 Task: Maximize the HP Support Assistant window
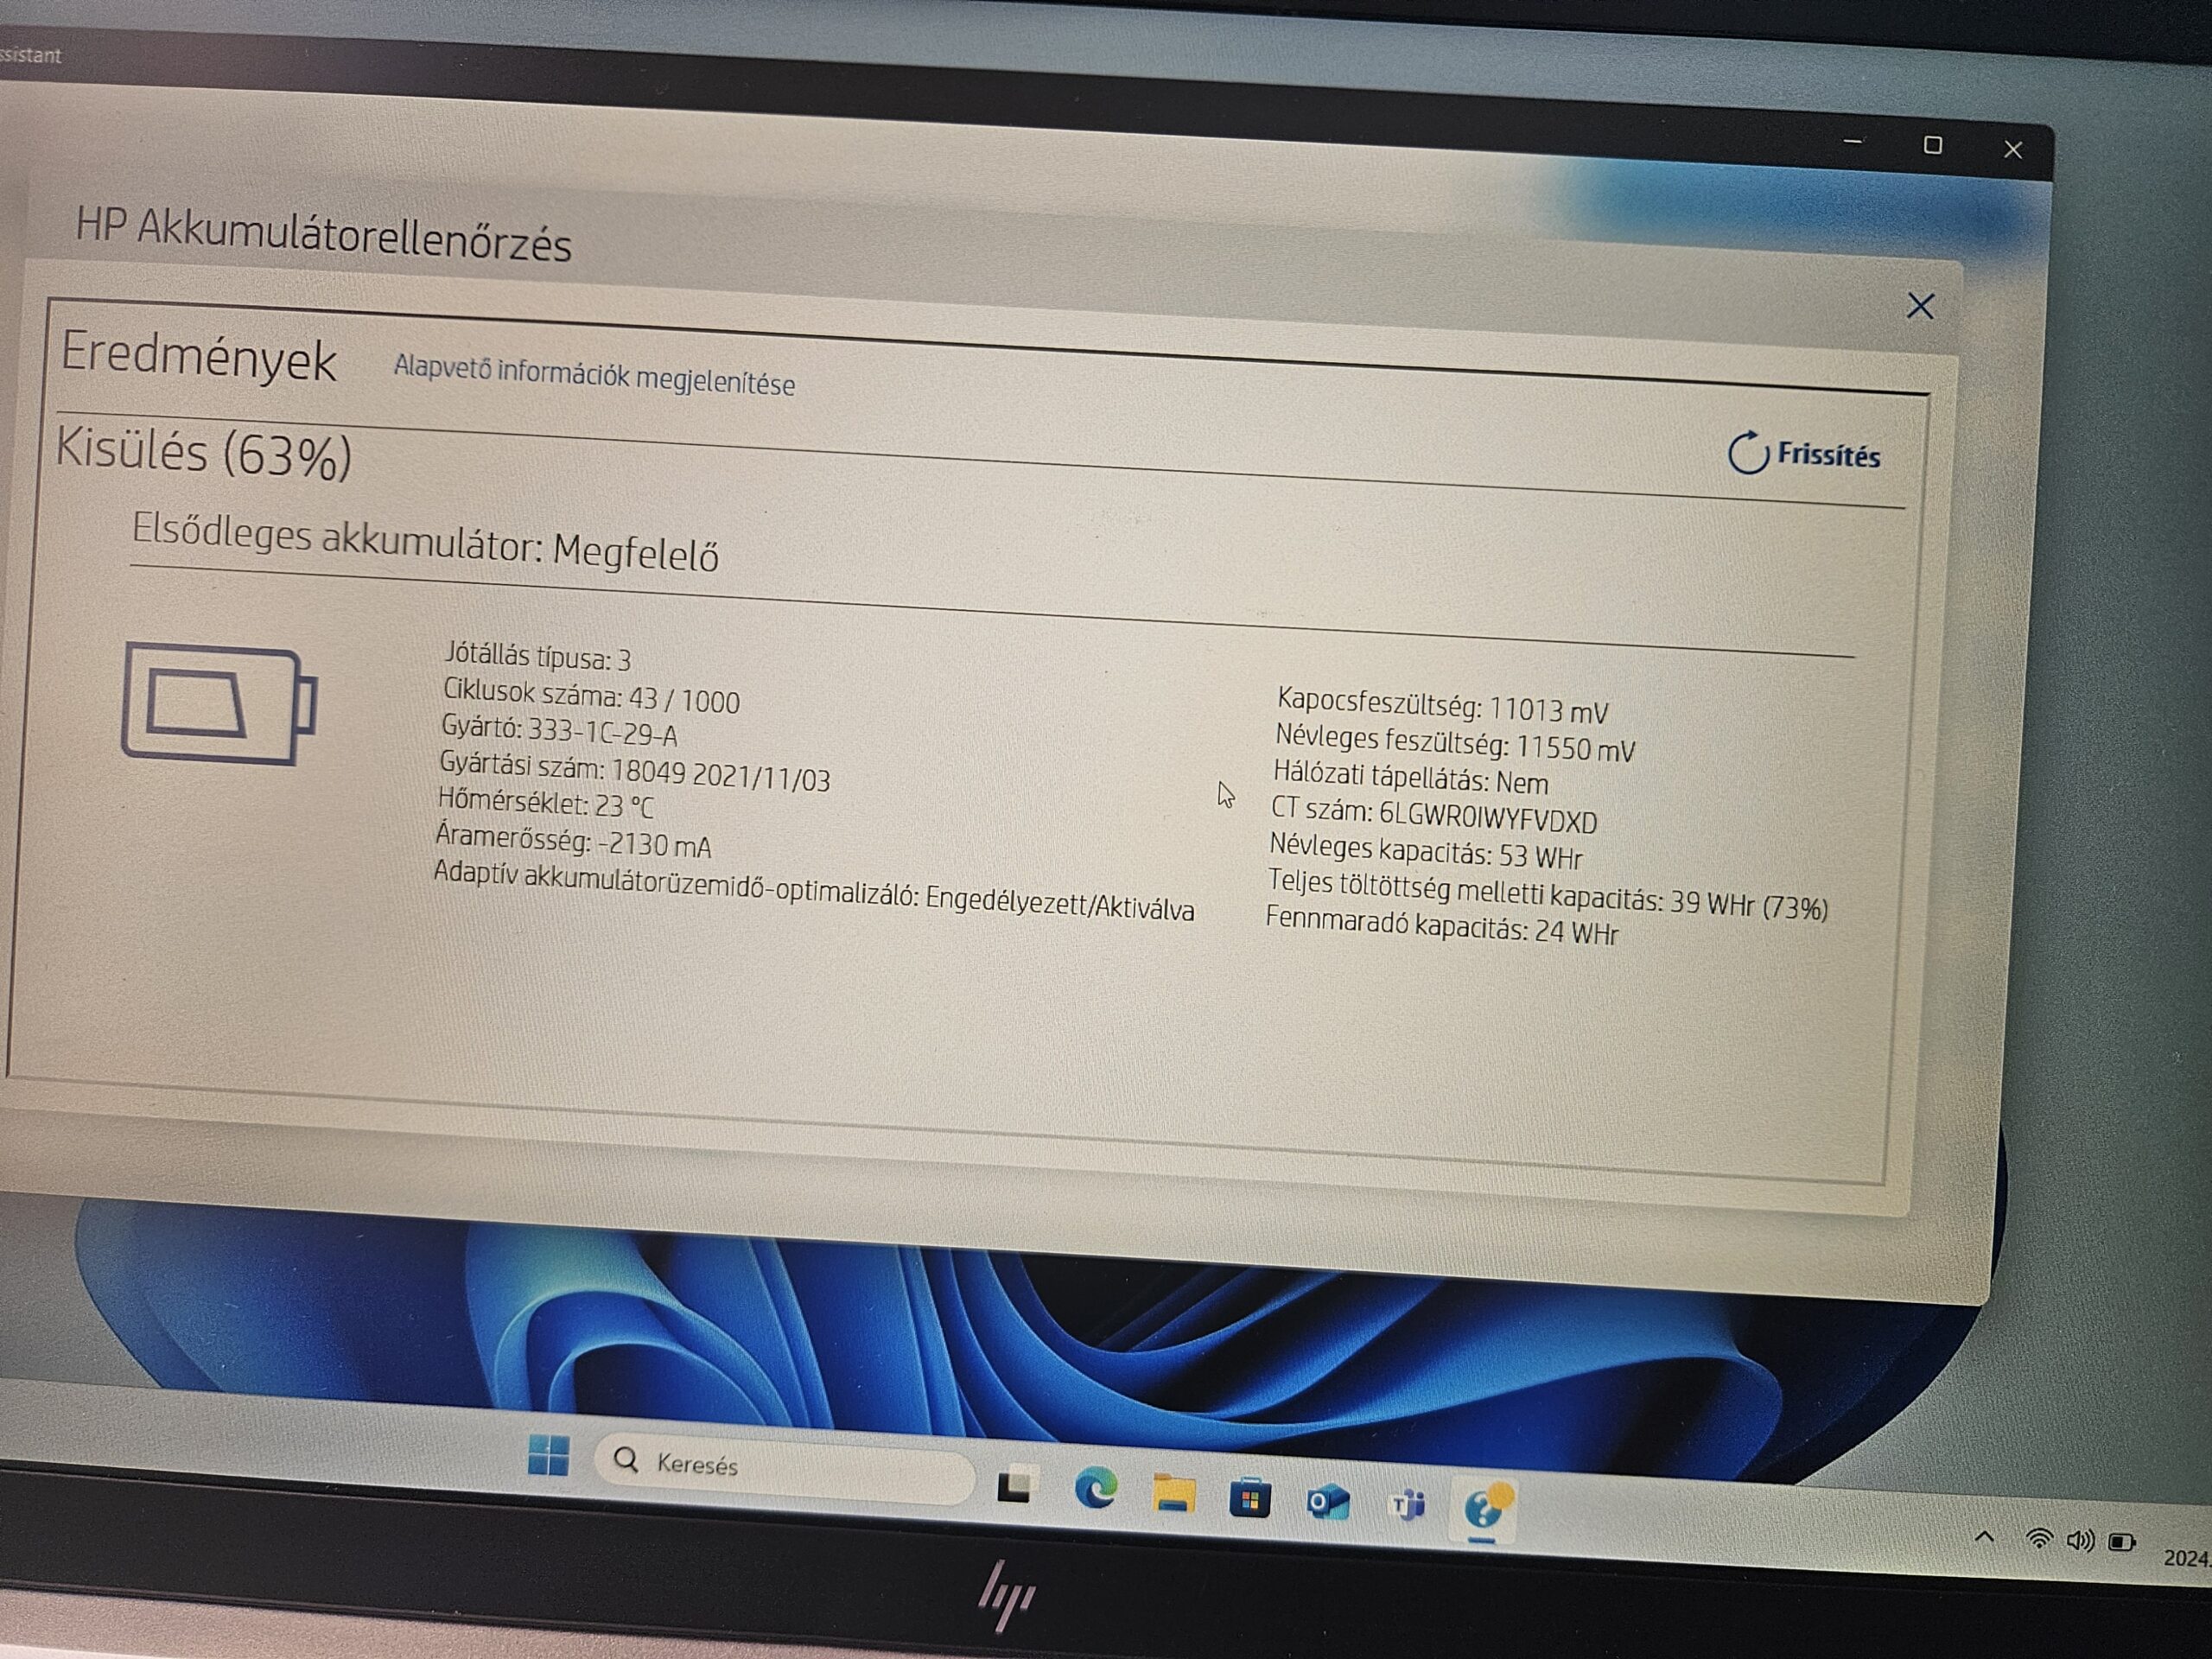1933,146
